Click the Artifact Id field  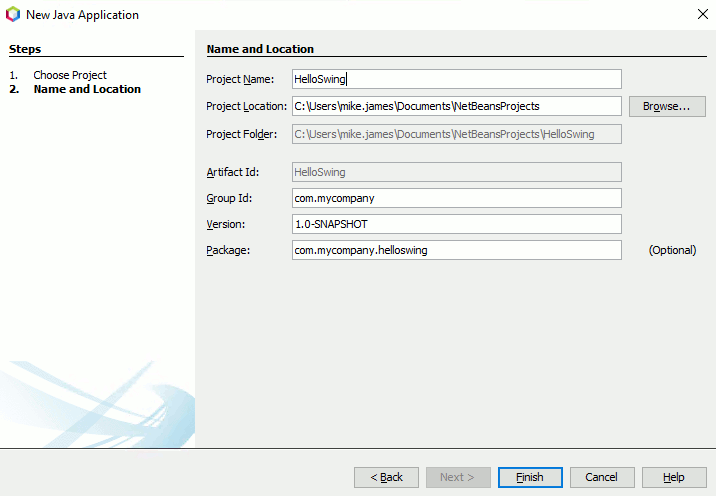pyautogui.click(x=457, y=172)
